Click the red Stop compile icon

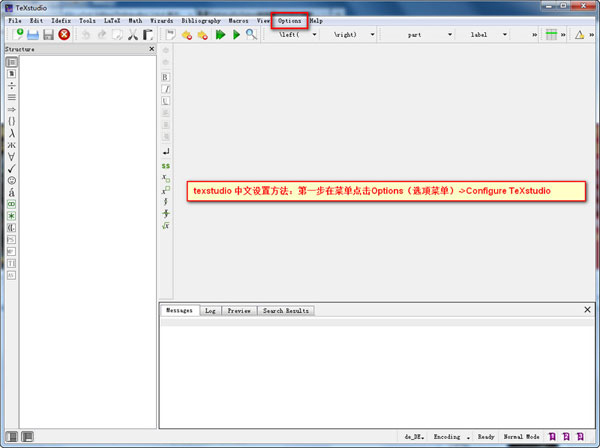[64, 34]
